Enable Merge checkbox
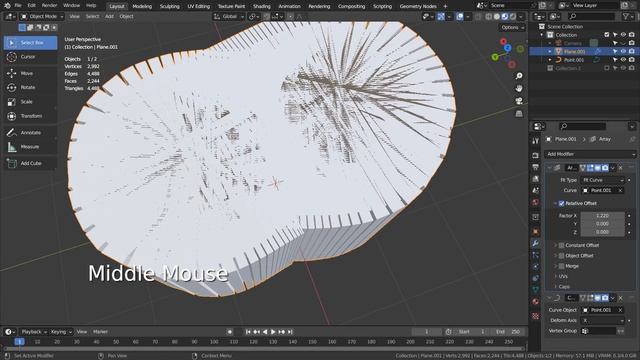This screenshot has height=360, width=640. 561,266
